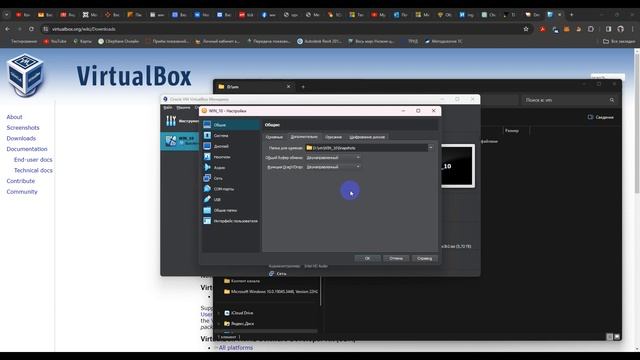Image resolution: width=640 pixels, height=360 pixels.
Task: Reload the browser page
Action: point(31,29)
